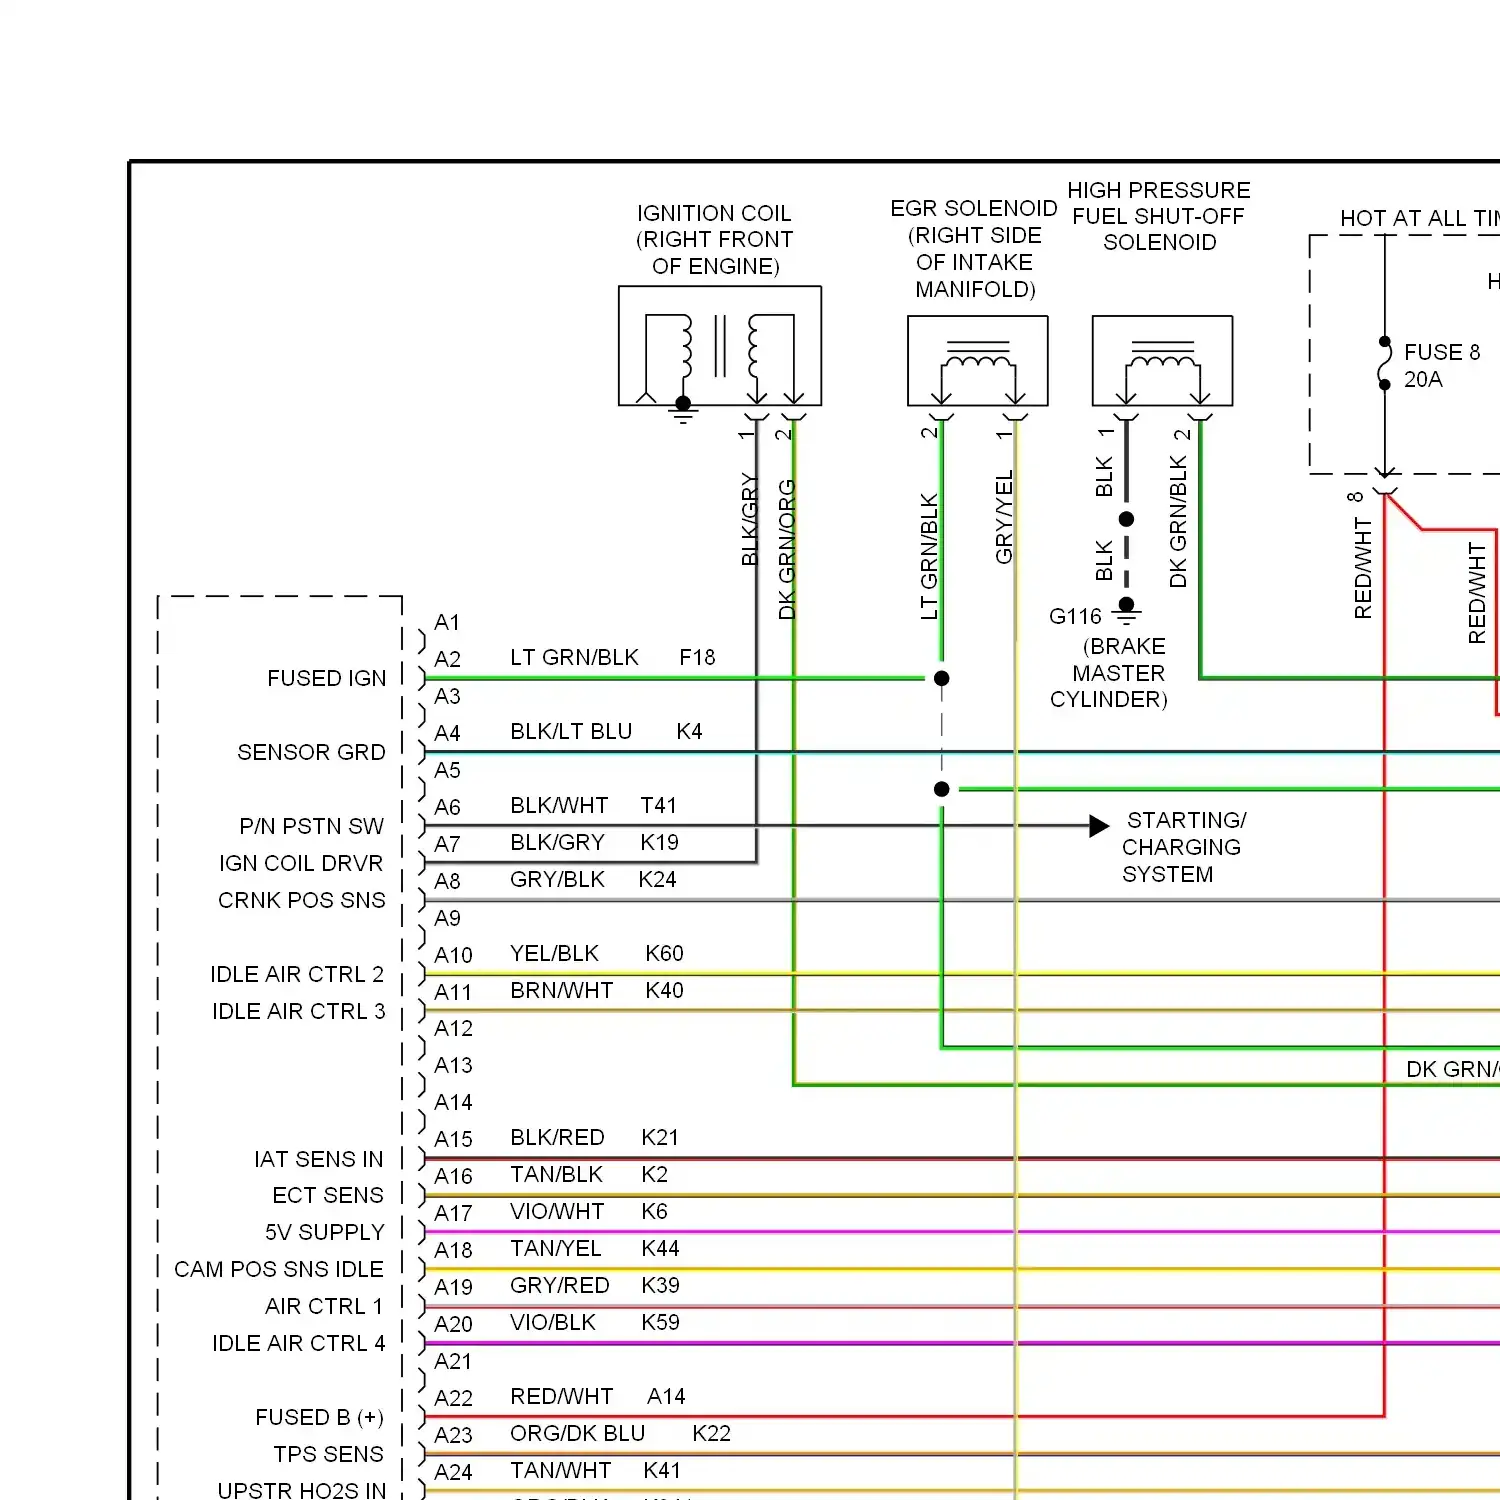1500x1500 pixels.
Task: Click the IGN COIL DRVR terminal label
Action: coord(301,863)
